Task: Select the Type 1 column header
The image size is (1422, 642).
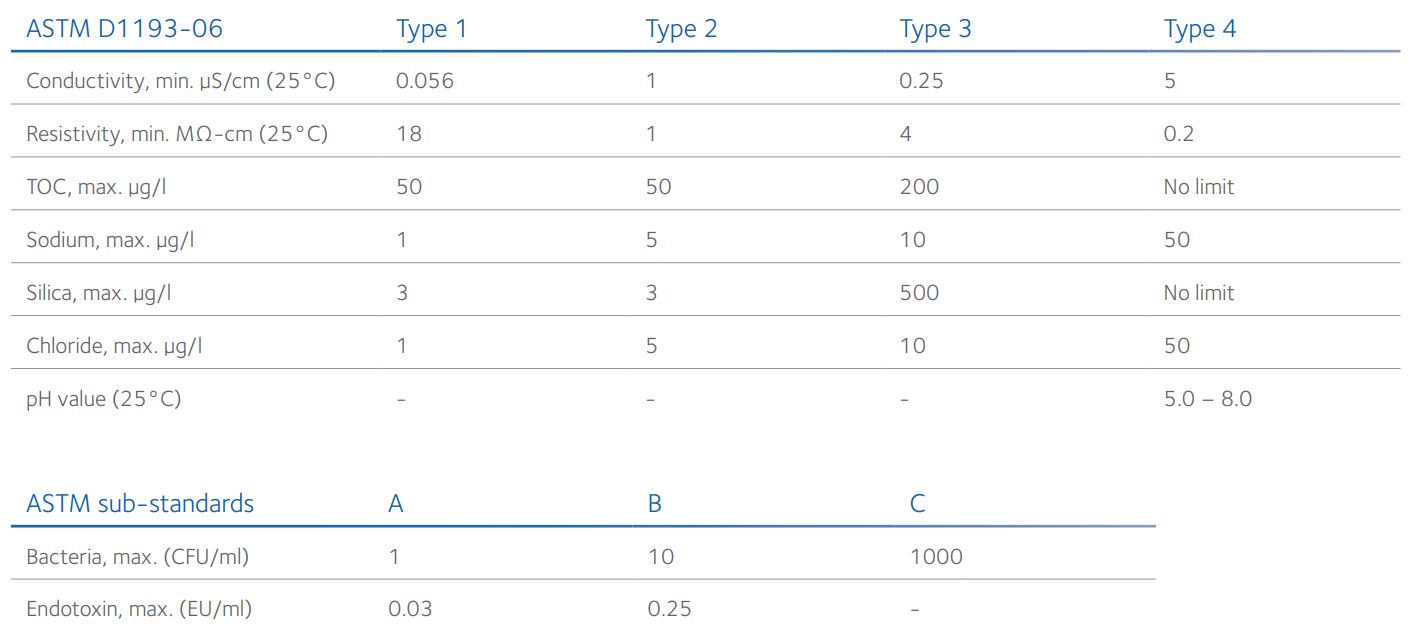Action: point(431,29)
